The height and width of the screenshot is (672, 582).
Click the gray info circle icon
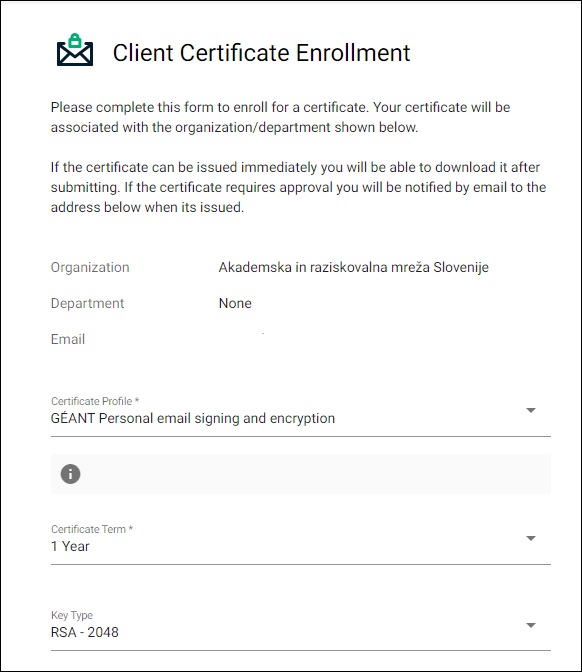pyautogui.click(x=70, y=474)
